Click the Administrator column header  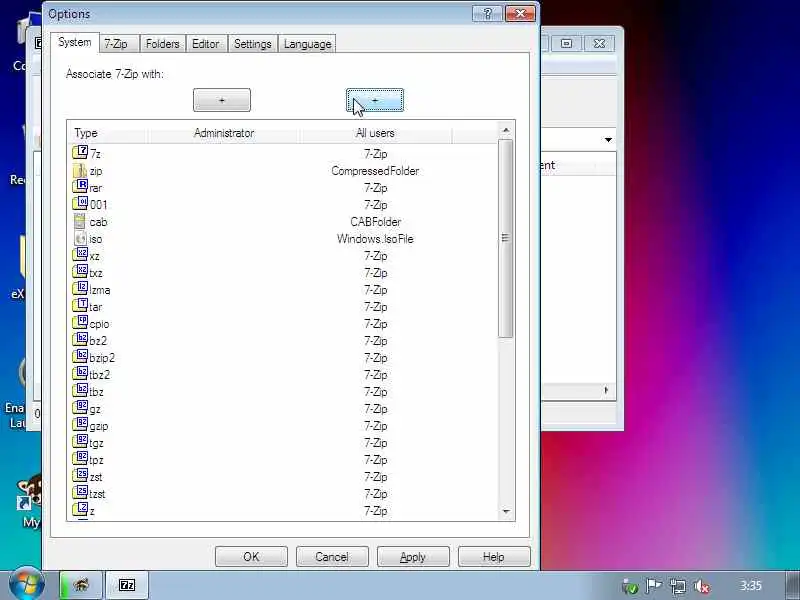(224, 133)
